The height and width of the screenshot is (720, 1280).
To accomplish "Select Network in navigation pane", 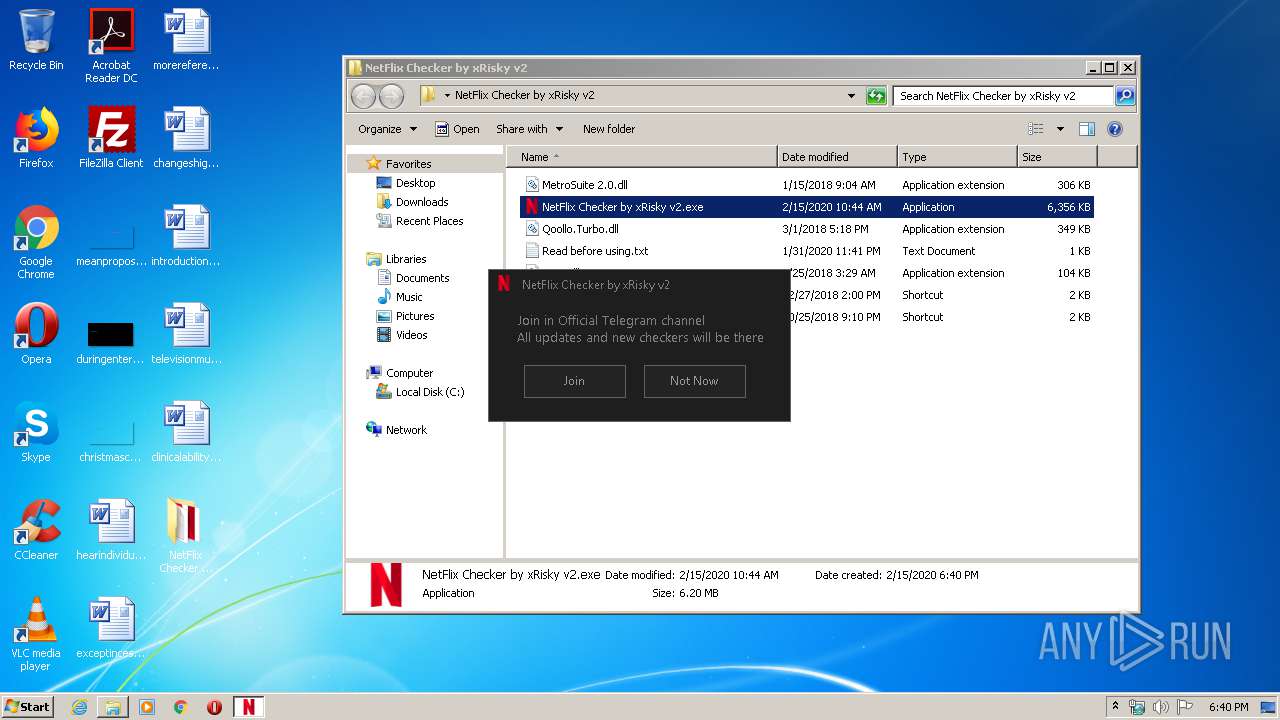I will [397, 430].
